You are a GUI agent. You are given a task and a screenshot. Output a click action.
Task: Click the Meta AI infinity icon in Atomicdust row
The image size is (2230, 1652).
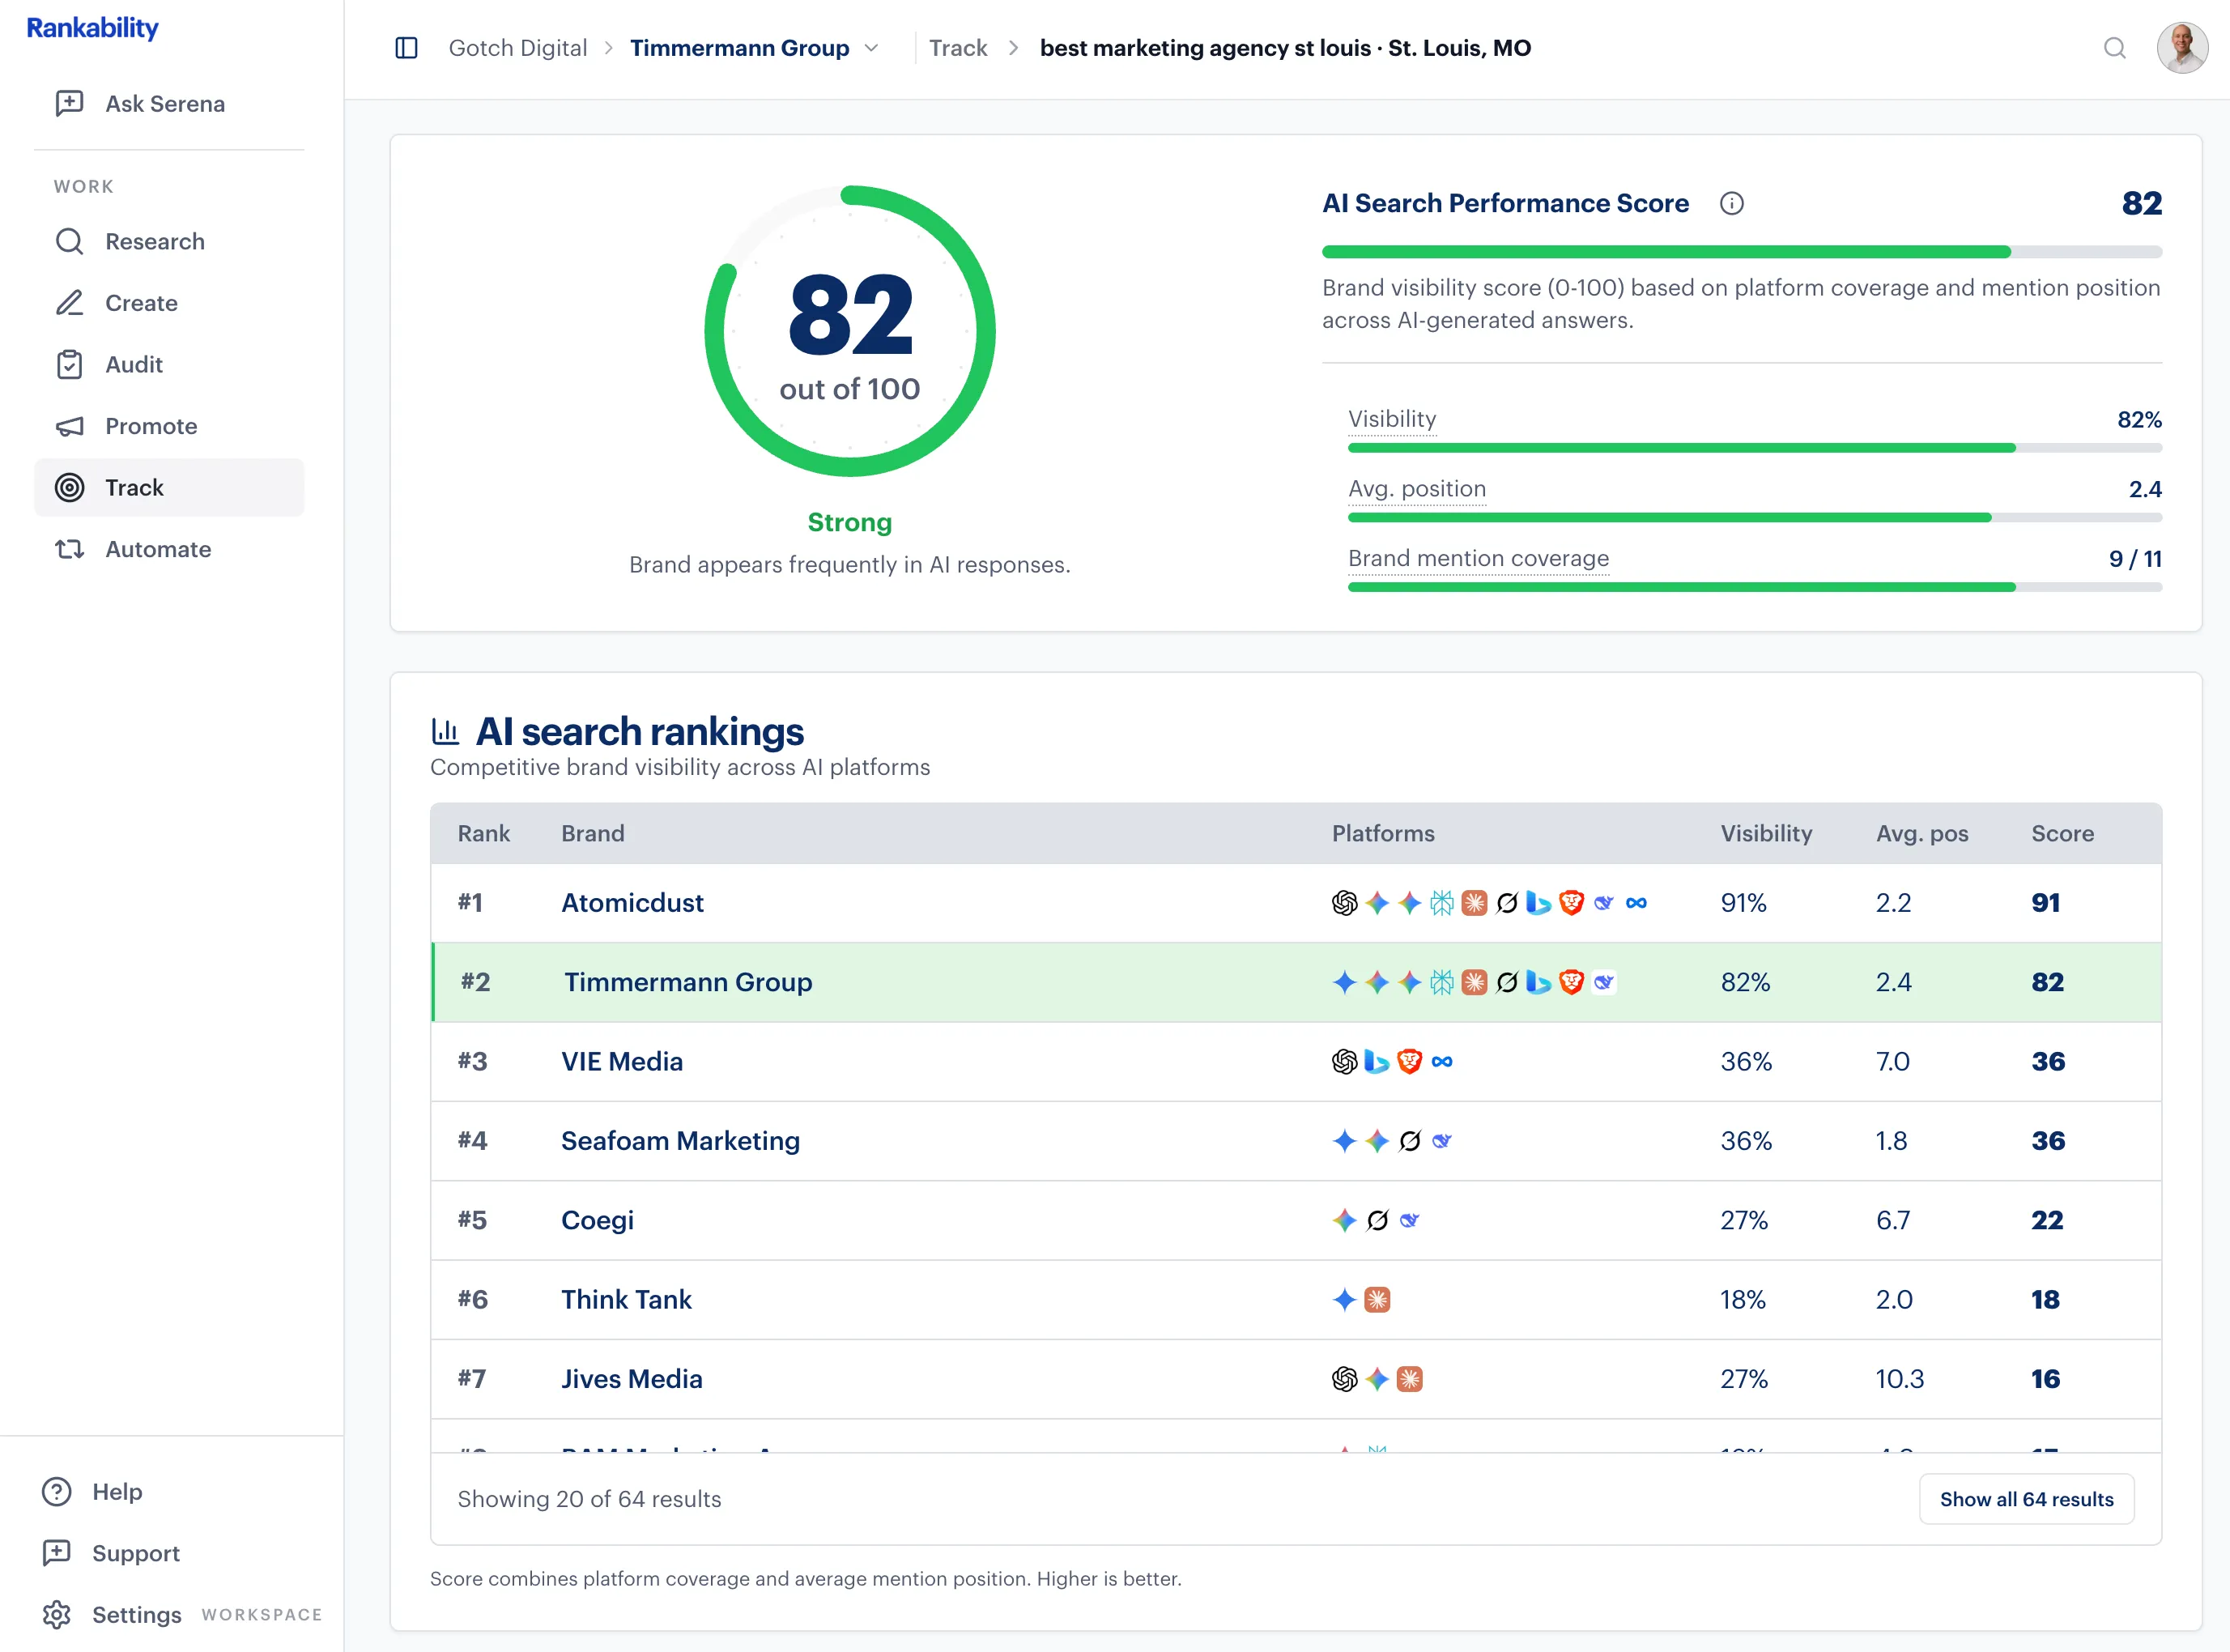point(1636,903)
